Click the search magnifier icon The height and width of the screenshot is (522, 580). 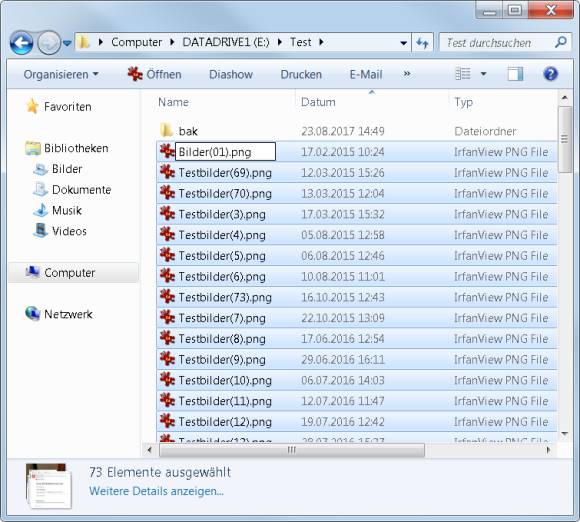pos(560,43)
